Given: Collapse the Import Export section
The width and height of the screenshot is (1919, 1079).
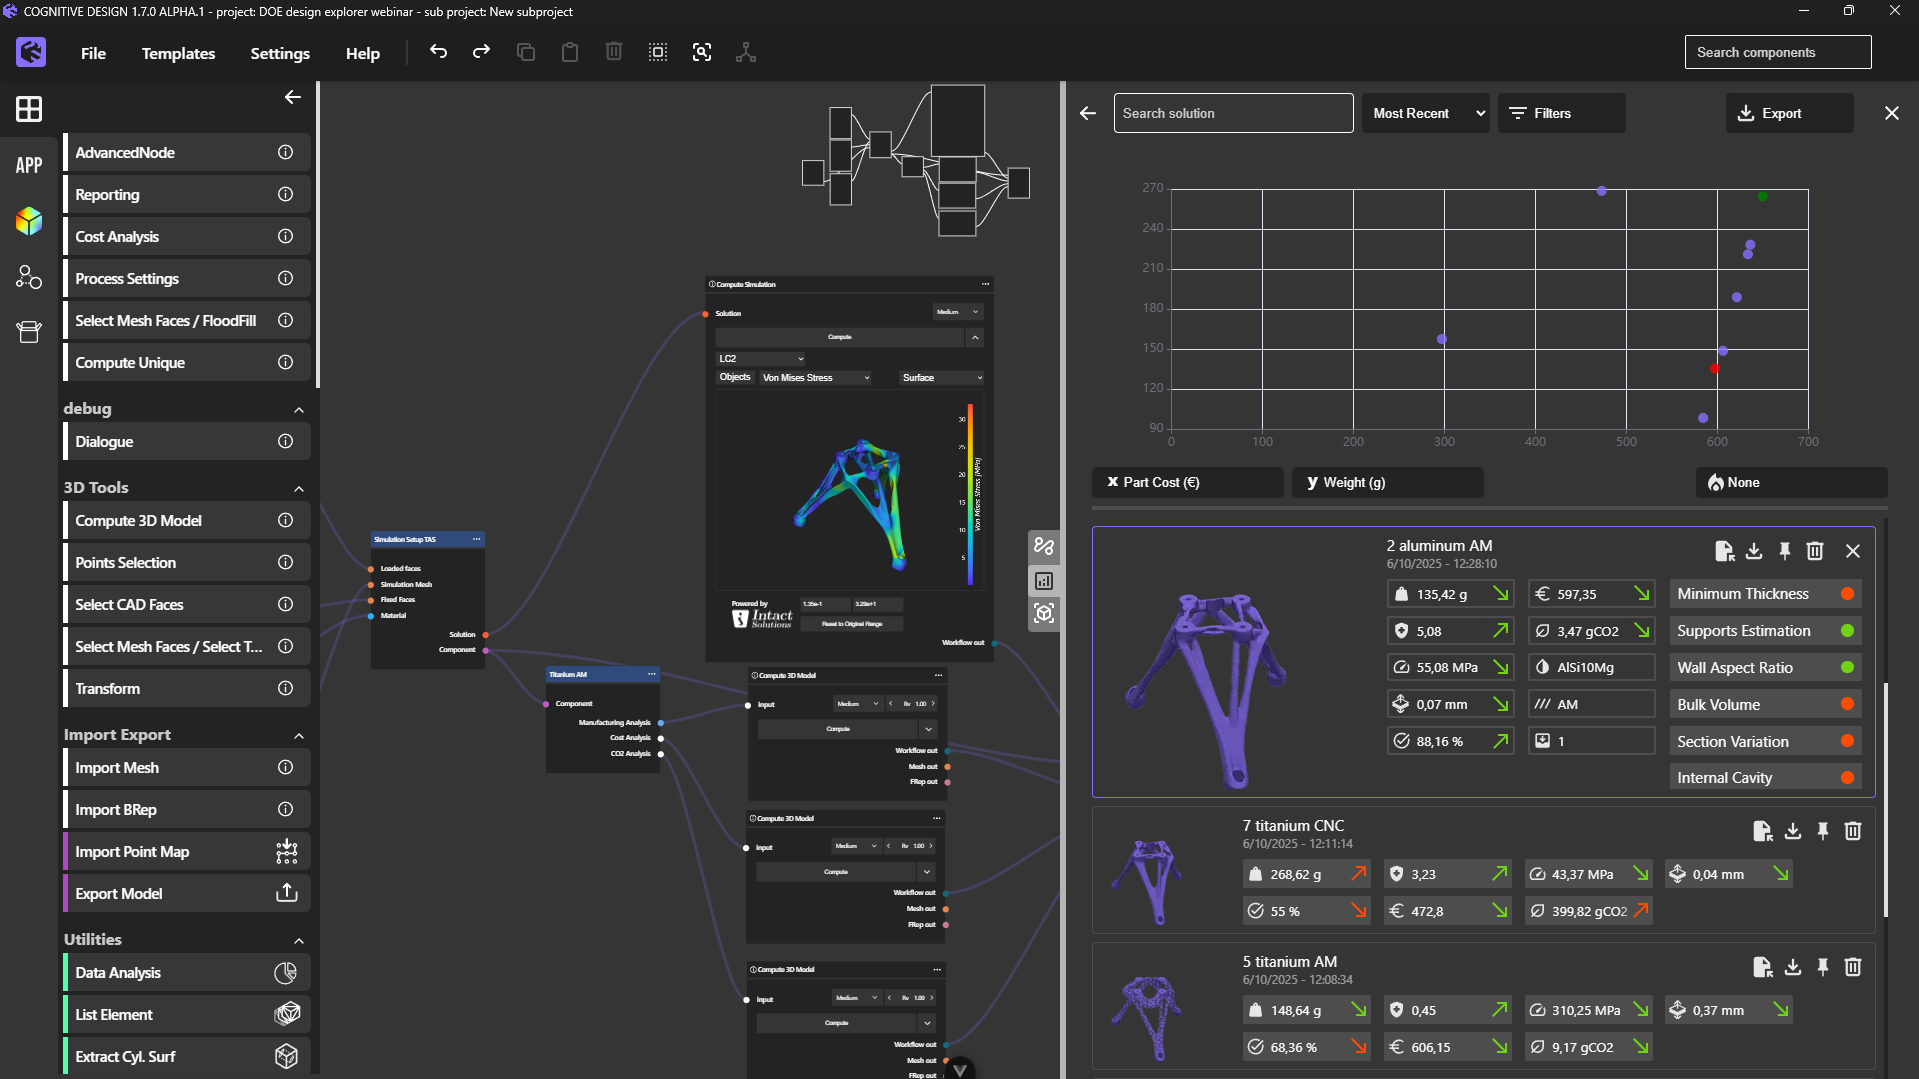Looking at the screenshot, I should pyautogui.click(x=299, y=735).
